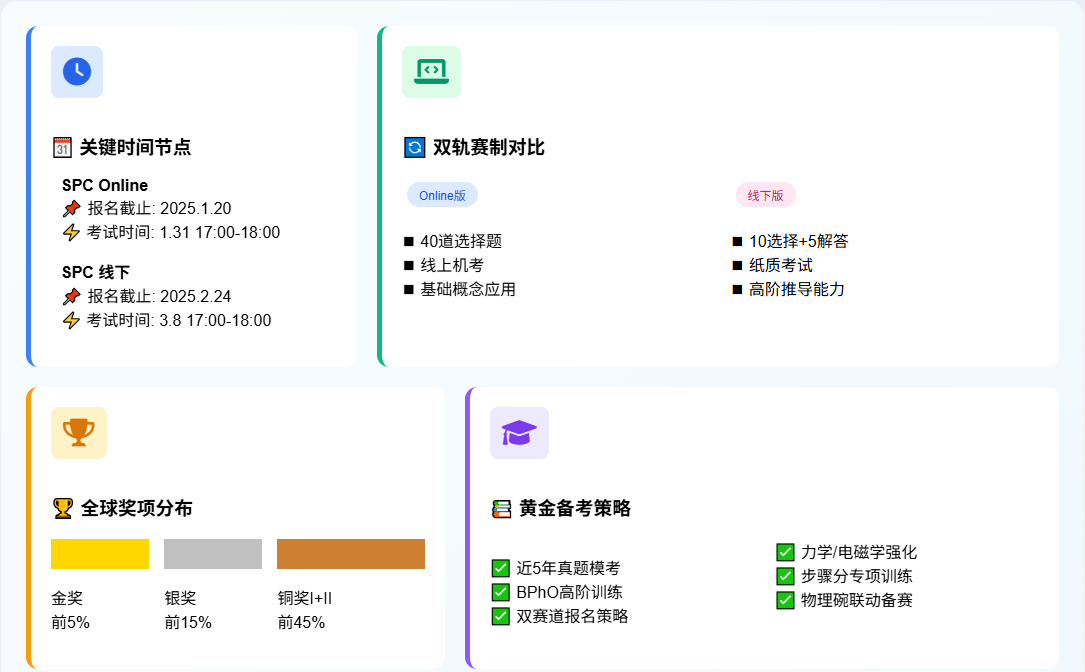This screenshot has width=1085, height=672.
Task: Click the SPC Online subheading
Action: 105,185
